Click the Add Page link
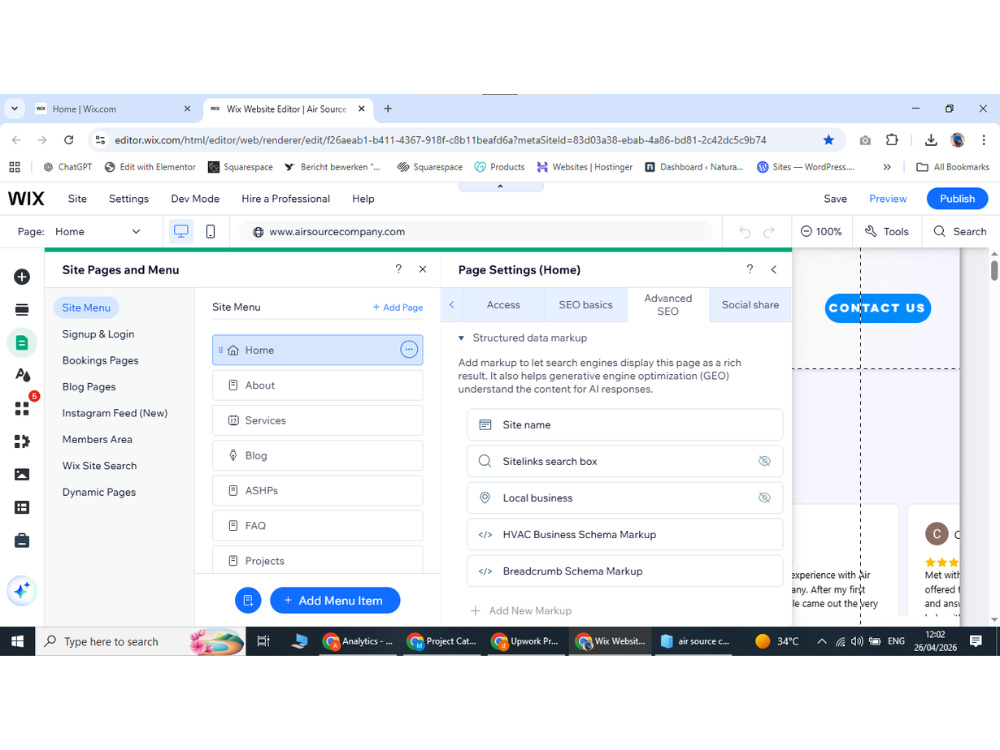Viewport: 1000px width, 750px height. [x=398, y=307]
